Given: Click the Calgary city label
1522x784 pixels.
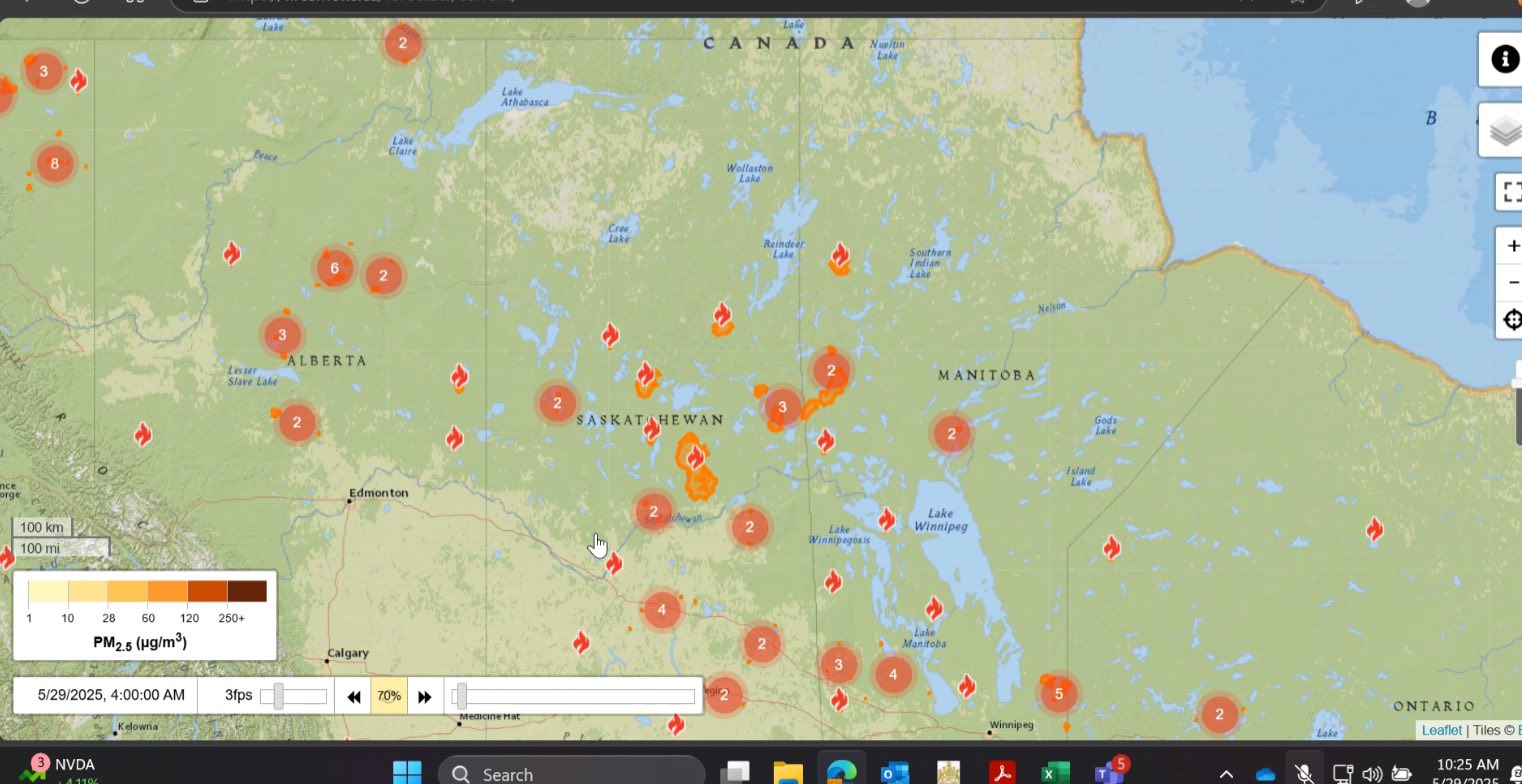Looking at the screenshot, I should coord(348,653).
